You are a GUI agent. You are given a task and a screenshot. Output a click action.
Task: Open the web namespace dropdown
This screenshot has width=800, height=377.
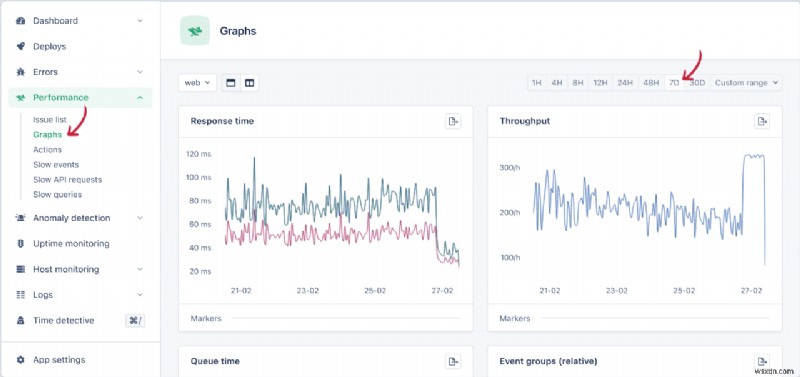point(197,83)
